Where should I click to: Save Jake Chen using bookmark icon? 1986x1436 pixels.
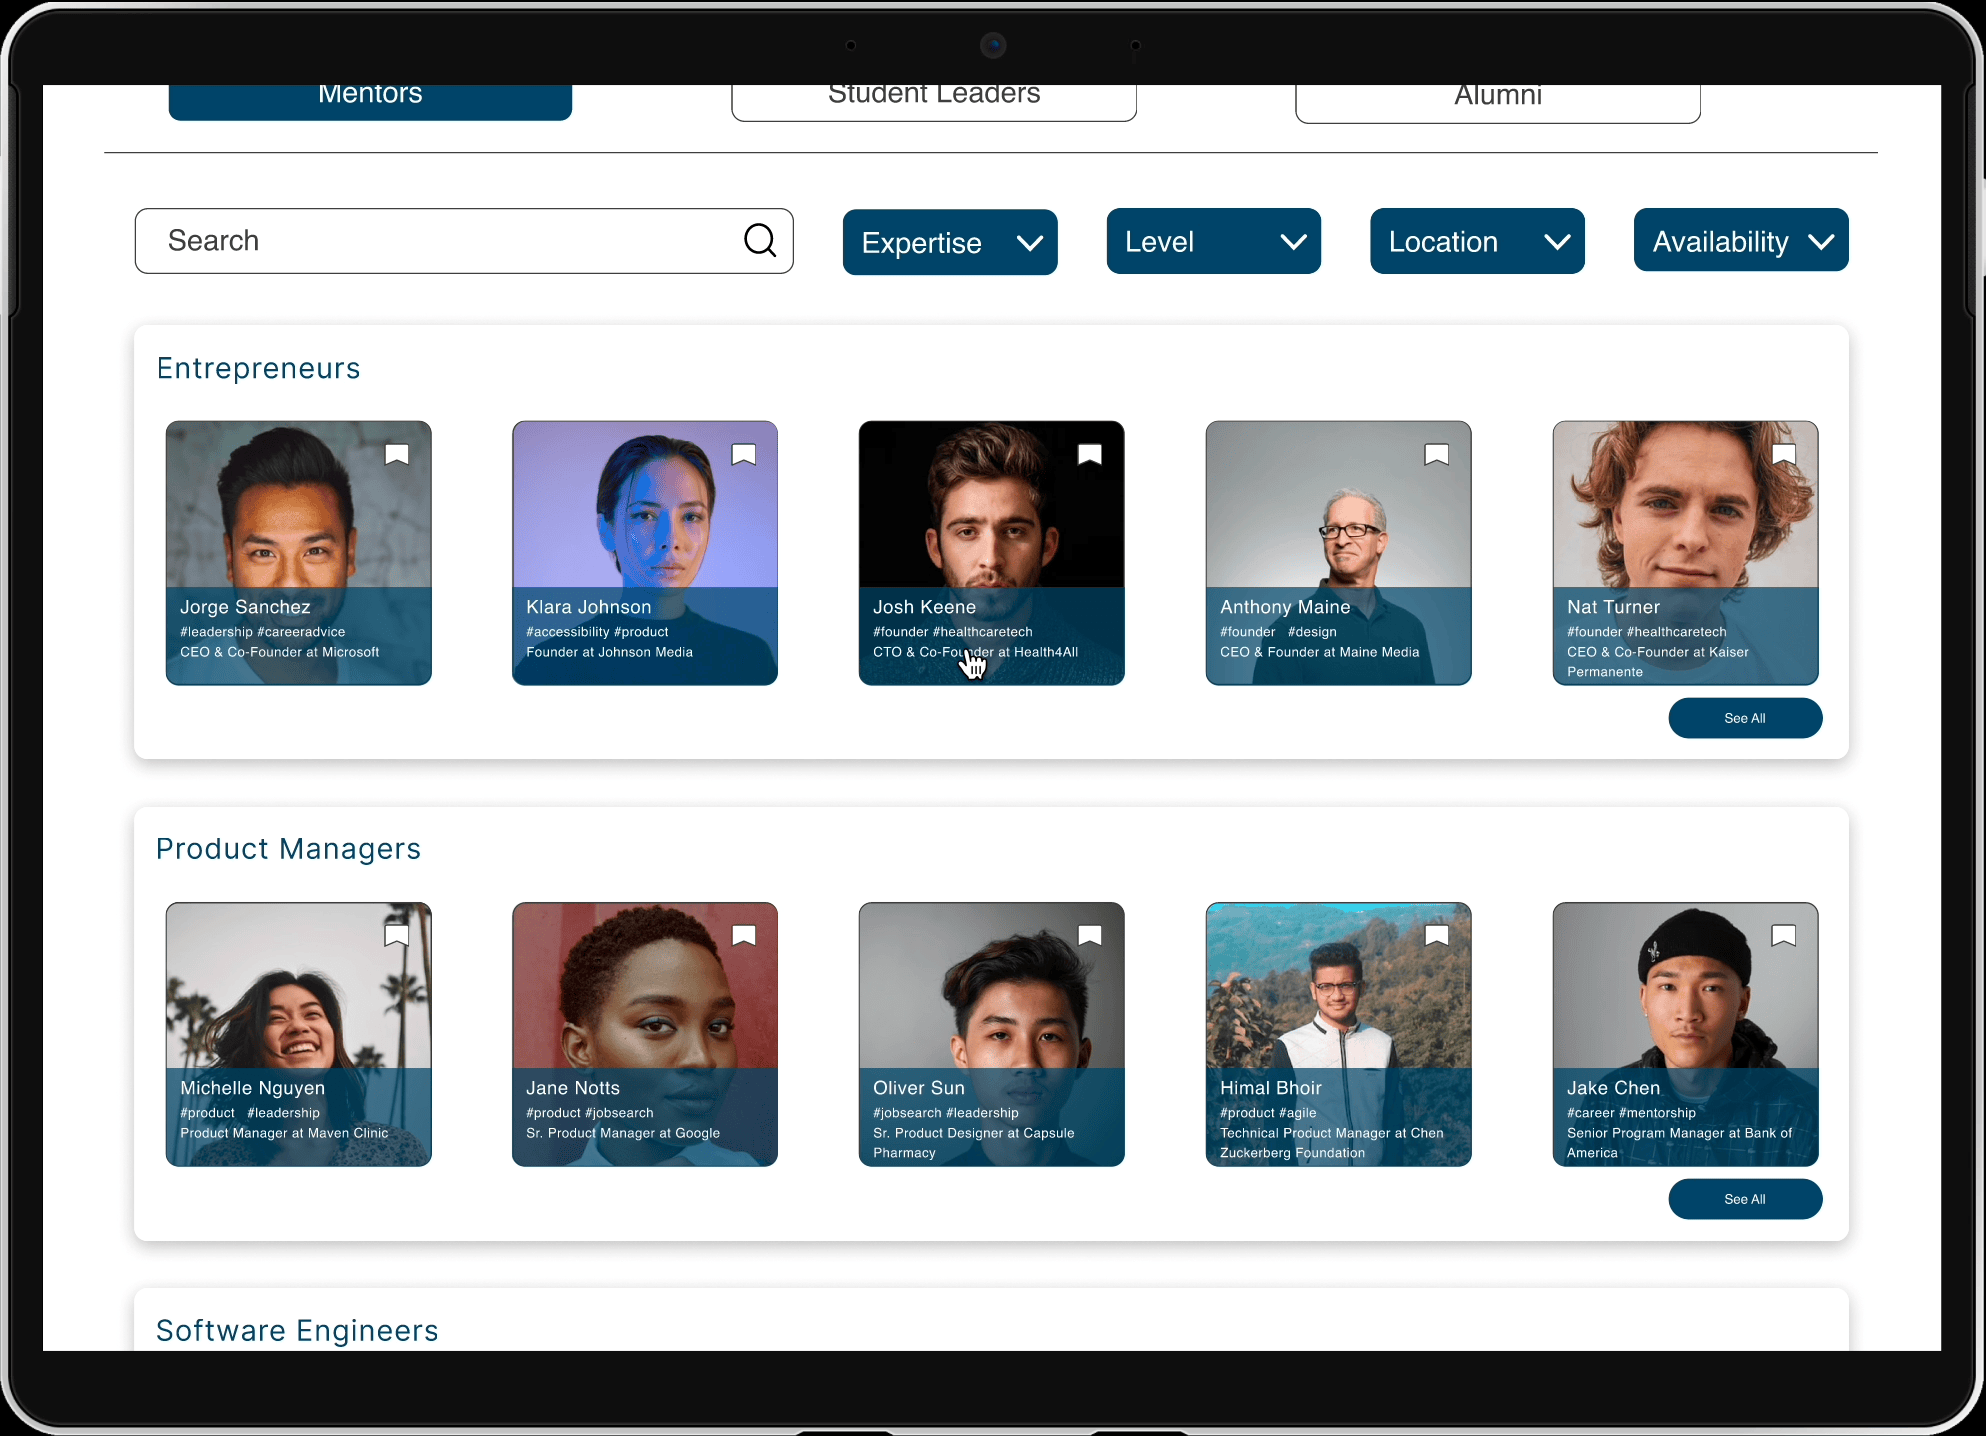(1784, 936)
